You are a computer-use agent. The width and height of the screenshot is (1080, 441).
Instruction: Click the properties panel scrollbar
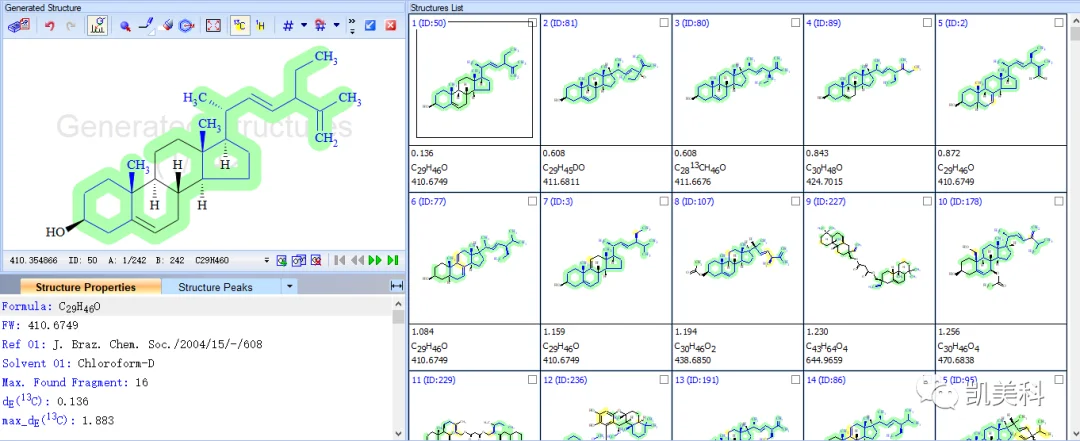pyautogui.click(x=398, y=369)
